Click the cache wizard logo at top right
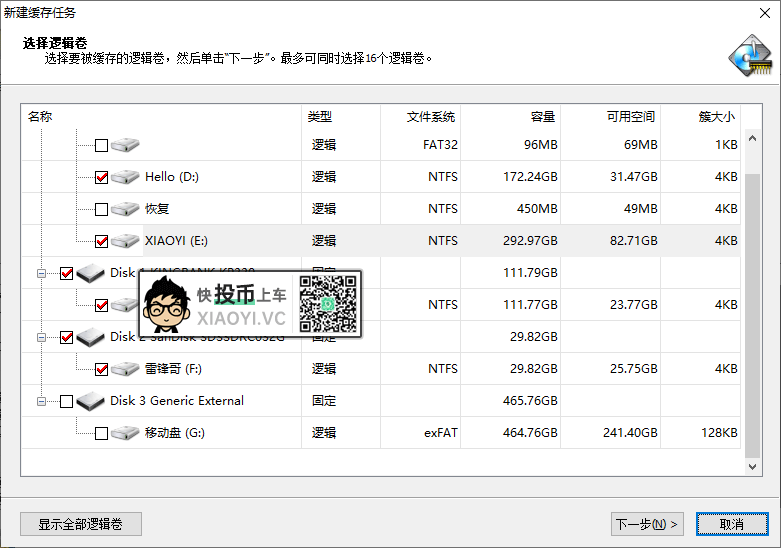Image resolution: width=781 pixels, height=548 pixels. pyautogui.click(x=749, y=56)
